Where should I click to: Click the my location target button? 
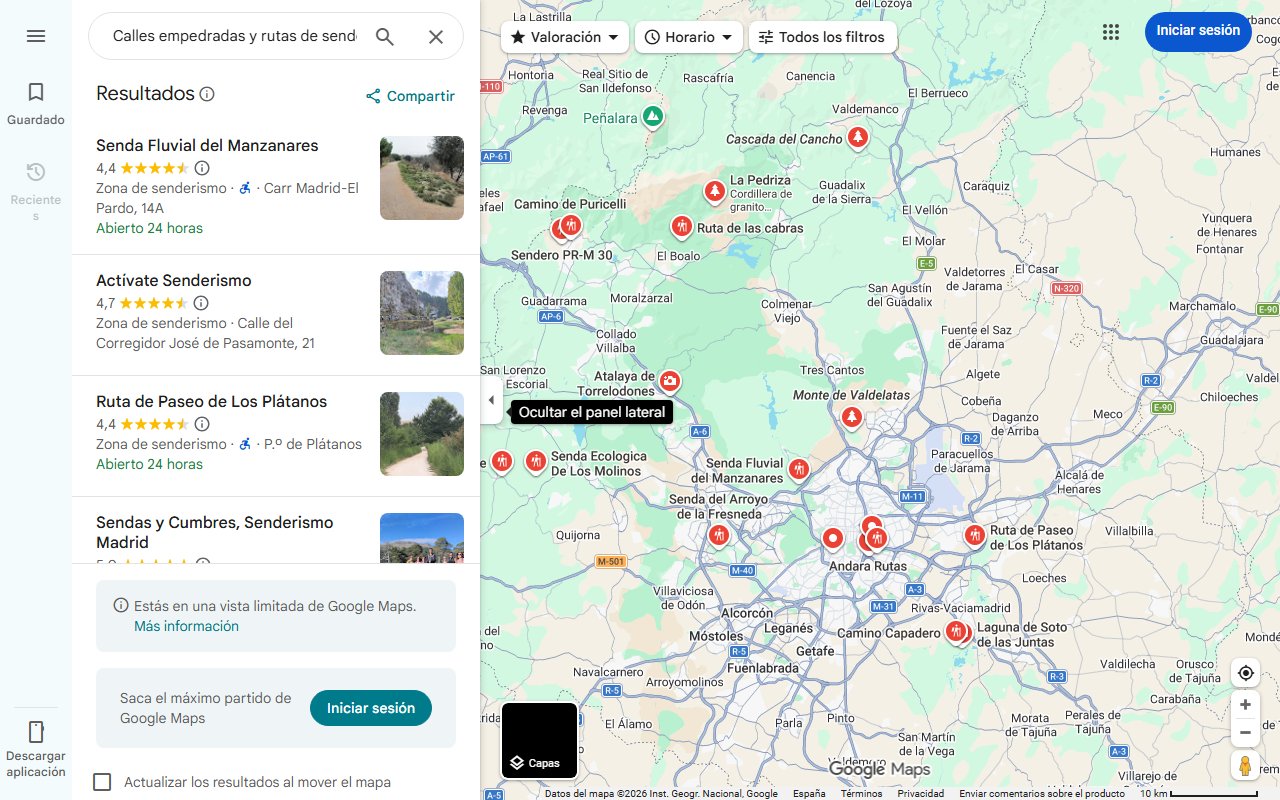[x=1245, y=673]
